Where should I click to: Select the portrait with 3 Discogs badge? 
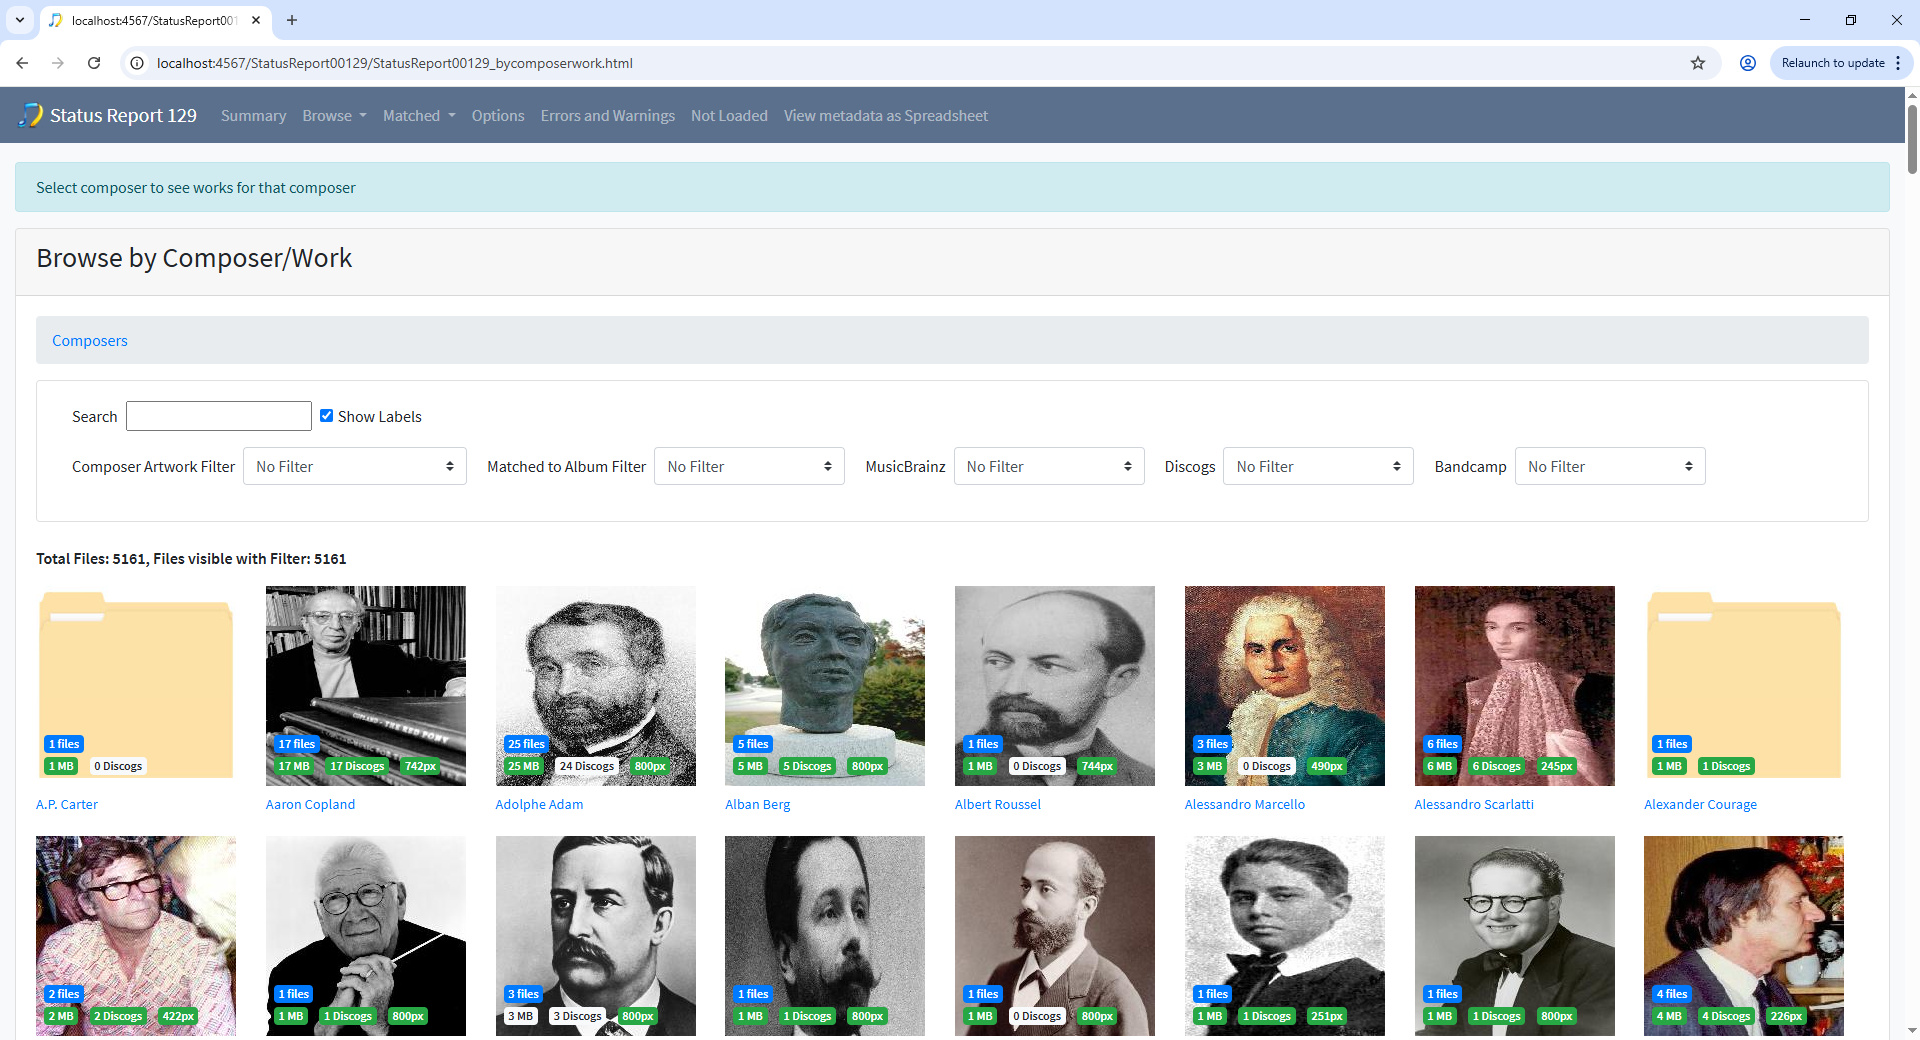point(596,935)
